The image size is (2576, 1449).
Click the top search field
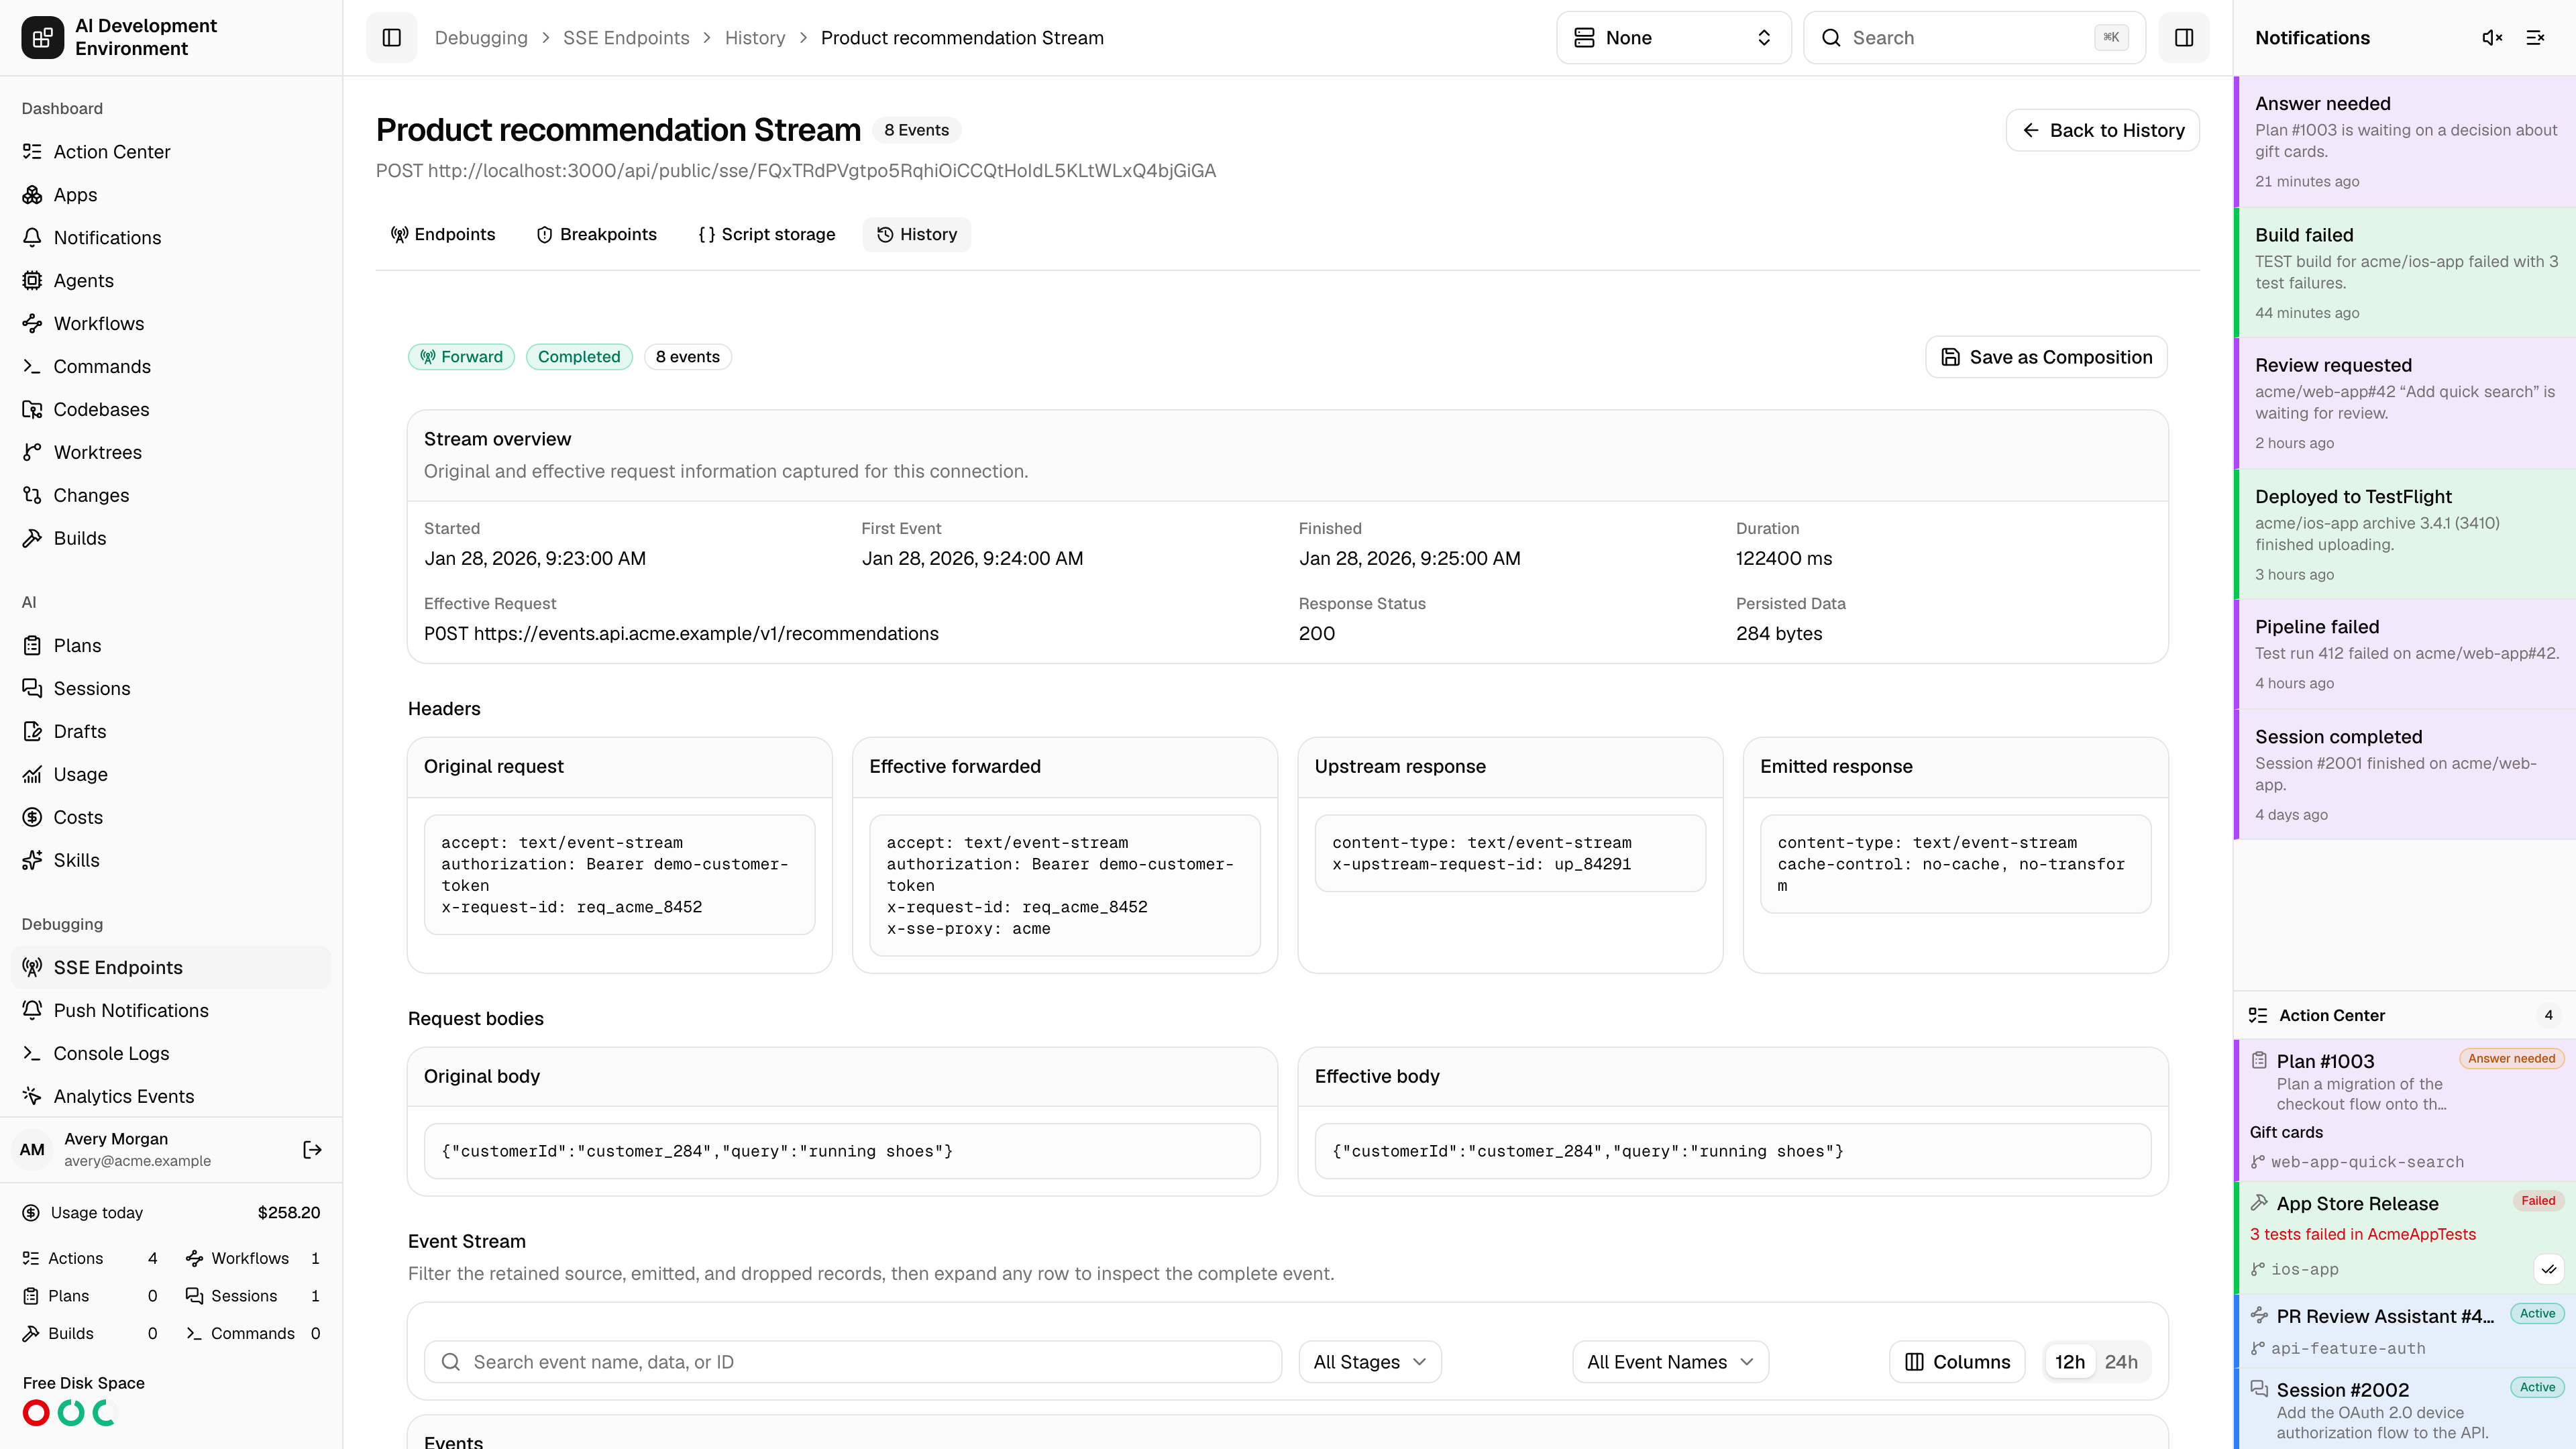click(1975, 38)
